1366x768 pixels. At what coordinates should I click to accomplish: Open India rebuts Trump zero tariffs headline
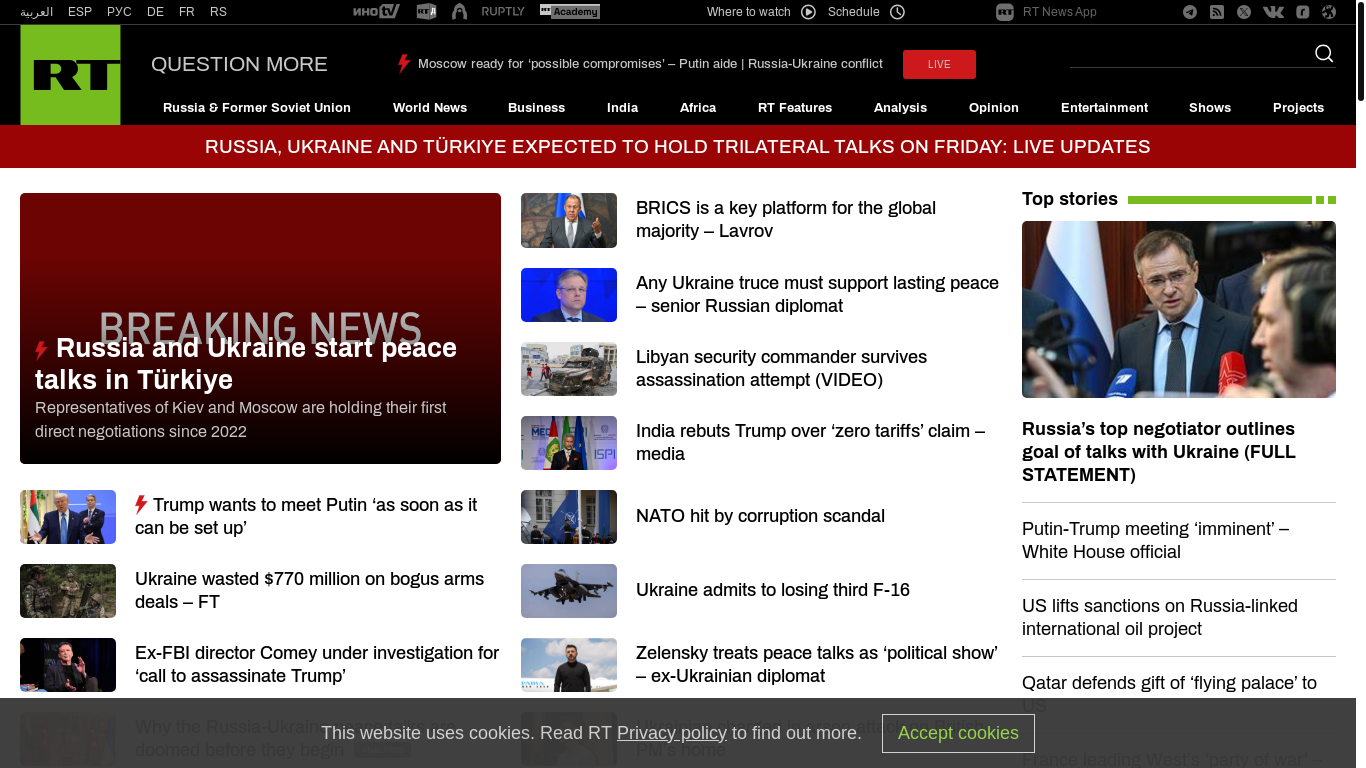[x=810, y=442]
